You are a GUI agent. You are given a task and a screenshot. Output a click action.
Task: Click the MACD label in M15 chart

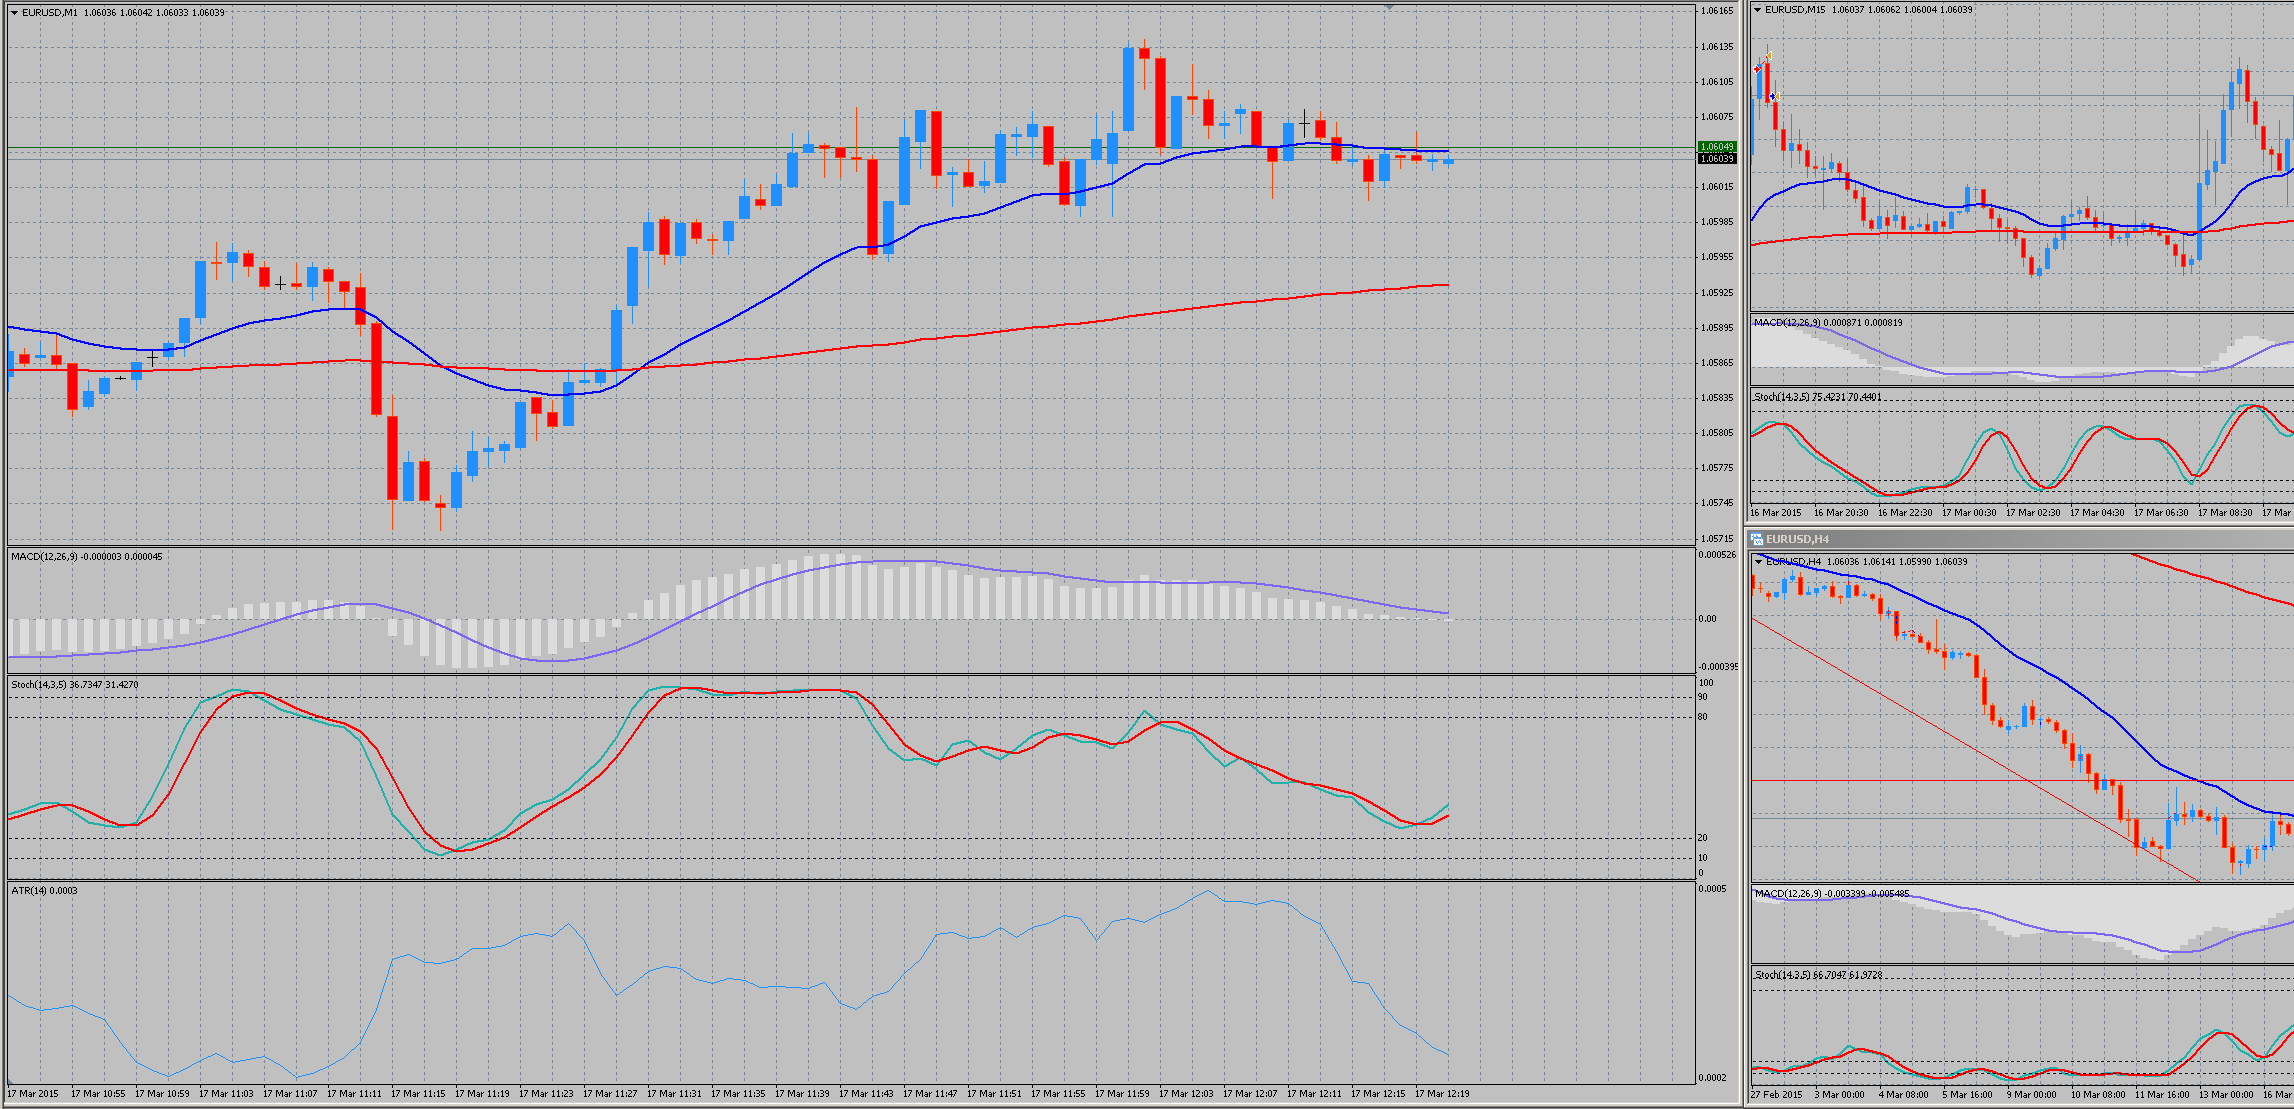point(1787,323)
